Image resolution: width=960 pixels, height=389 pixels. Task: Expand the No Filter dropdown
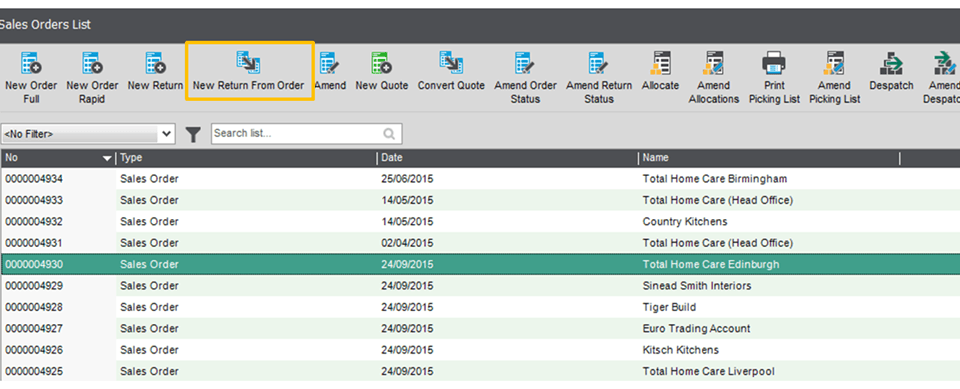click(x=88, y=134)
